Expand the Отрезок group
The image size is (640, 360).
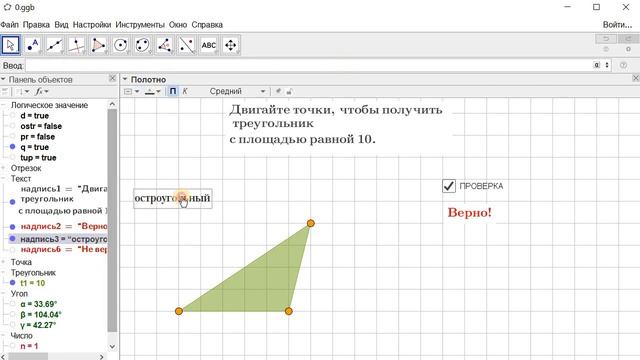pos(4,168)
